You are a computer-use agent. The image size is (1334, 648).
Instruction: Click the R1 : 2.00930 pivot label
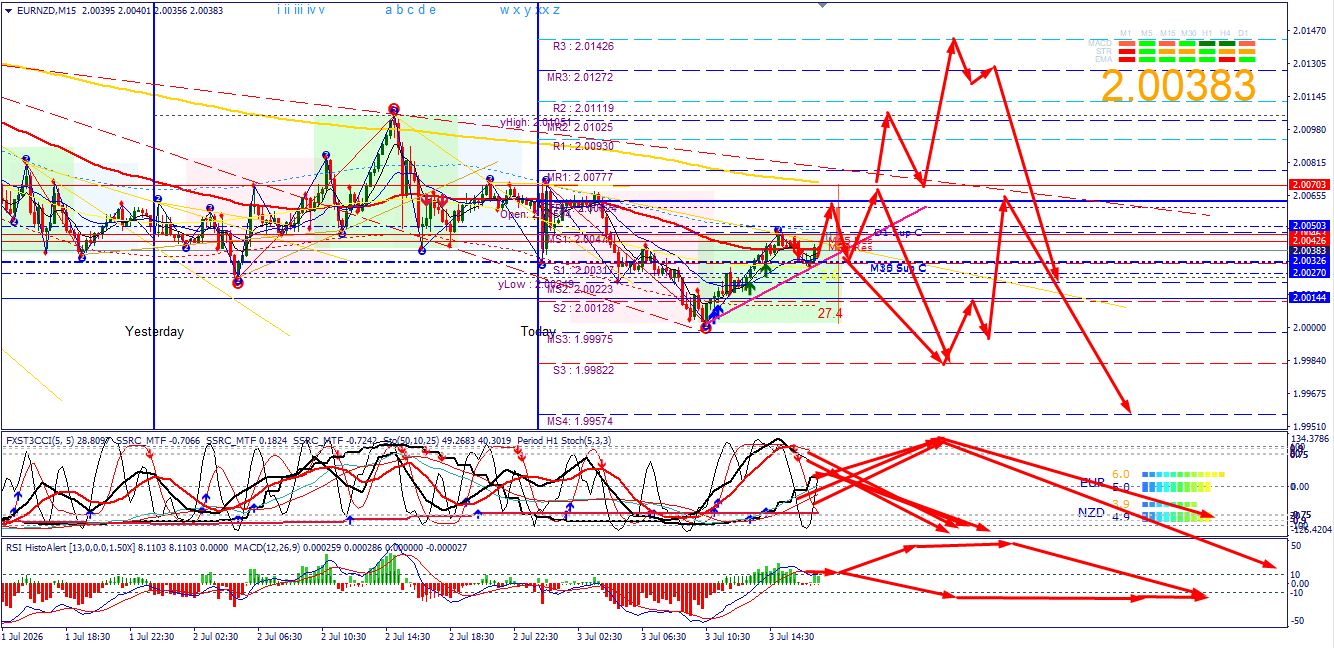click(583, 146)
